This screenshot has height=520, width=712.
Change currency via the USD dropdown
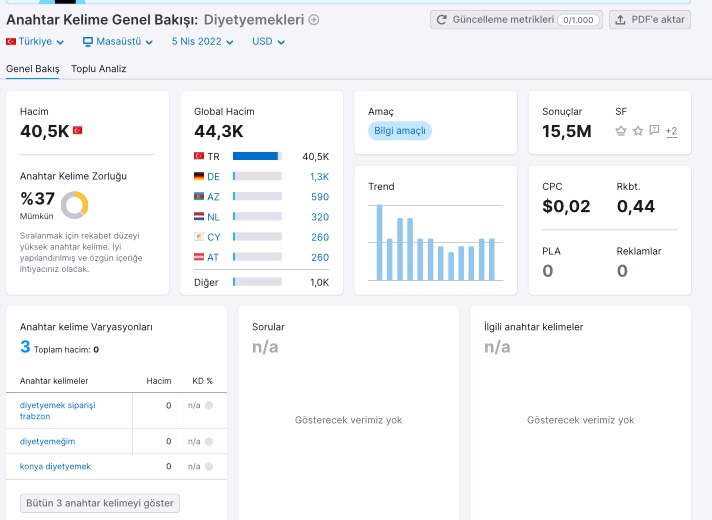[x=268, y=42]
